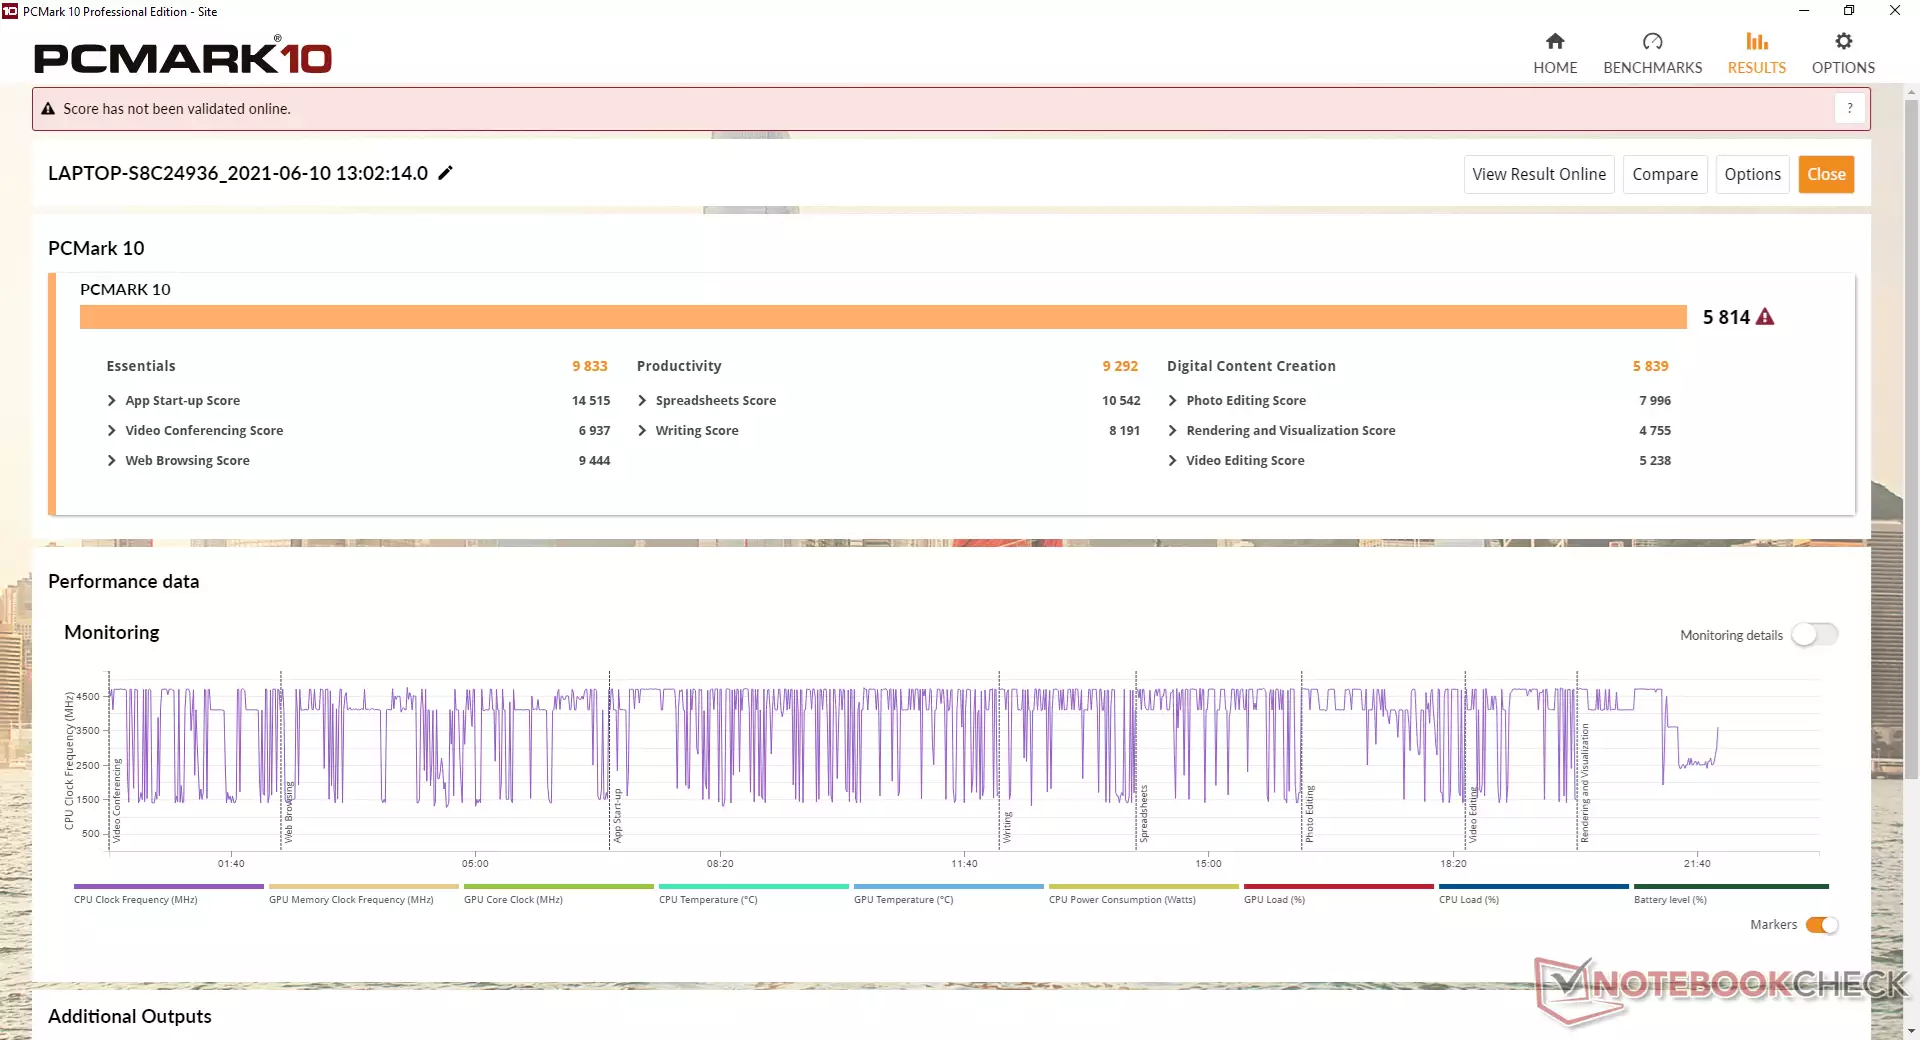Open the BENCHMARKS section
The height and width of the screenshot is (1040, 1920).
coord(1652,53)
